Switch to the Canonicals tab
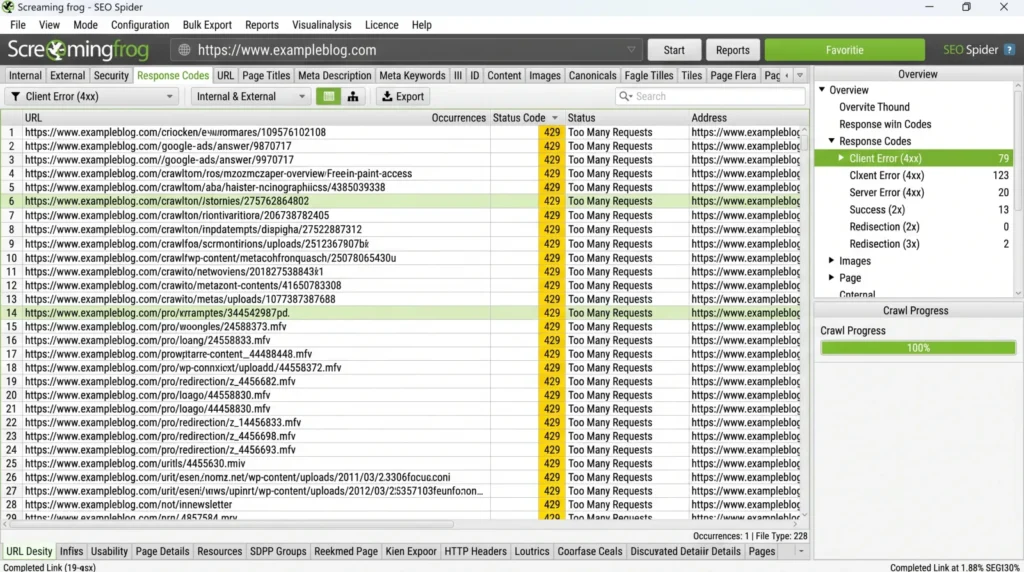 (x=592, y=76)
